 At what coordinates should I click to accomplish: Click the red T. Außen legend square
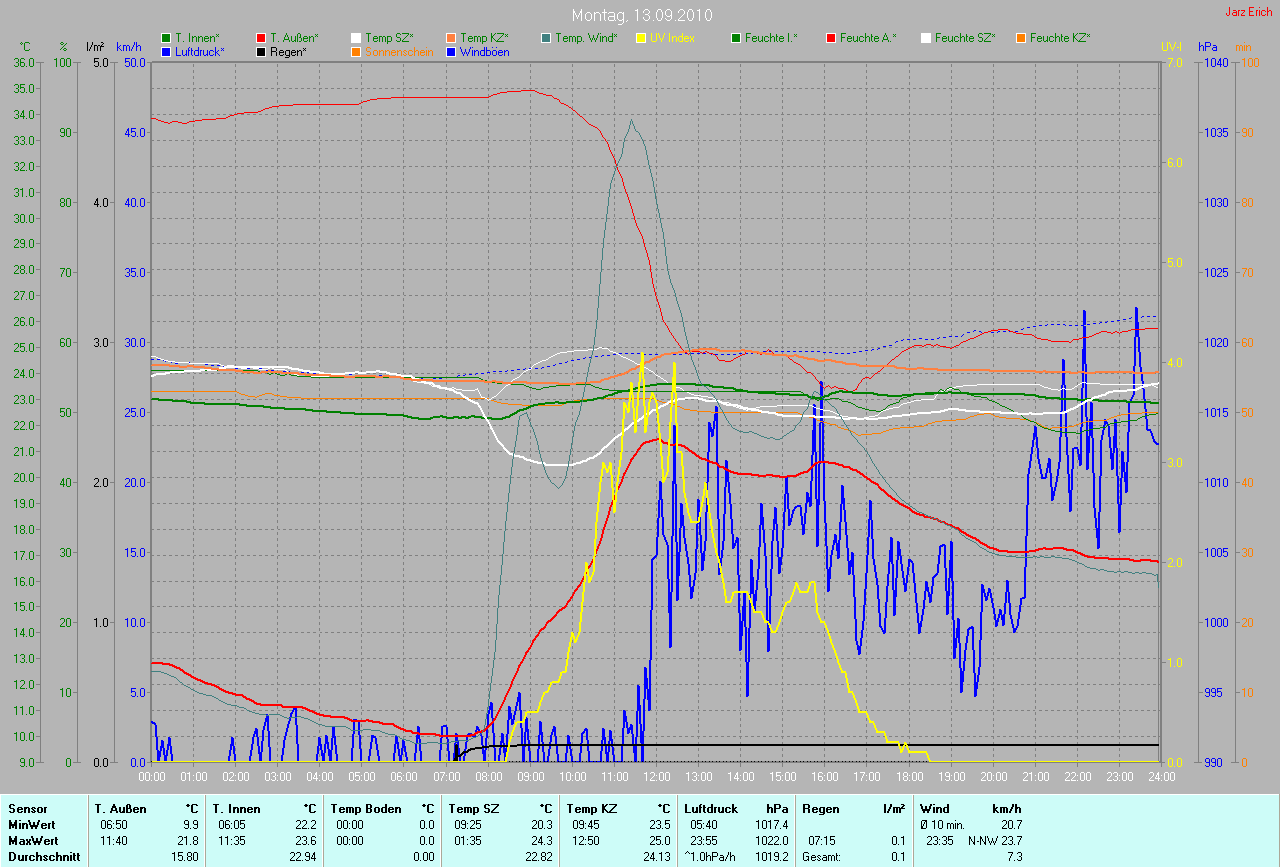coord(261,38)
